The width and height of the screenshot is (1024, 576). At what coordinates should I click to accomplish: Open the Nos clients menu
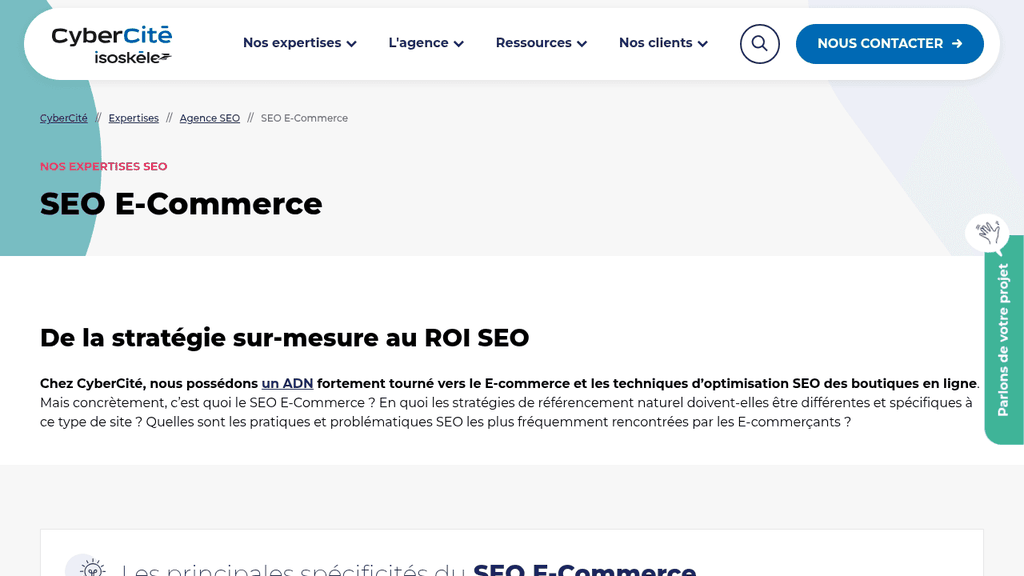tap(664, 43)
